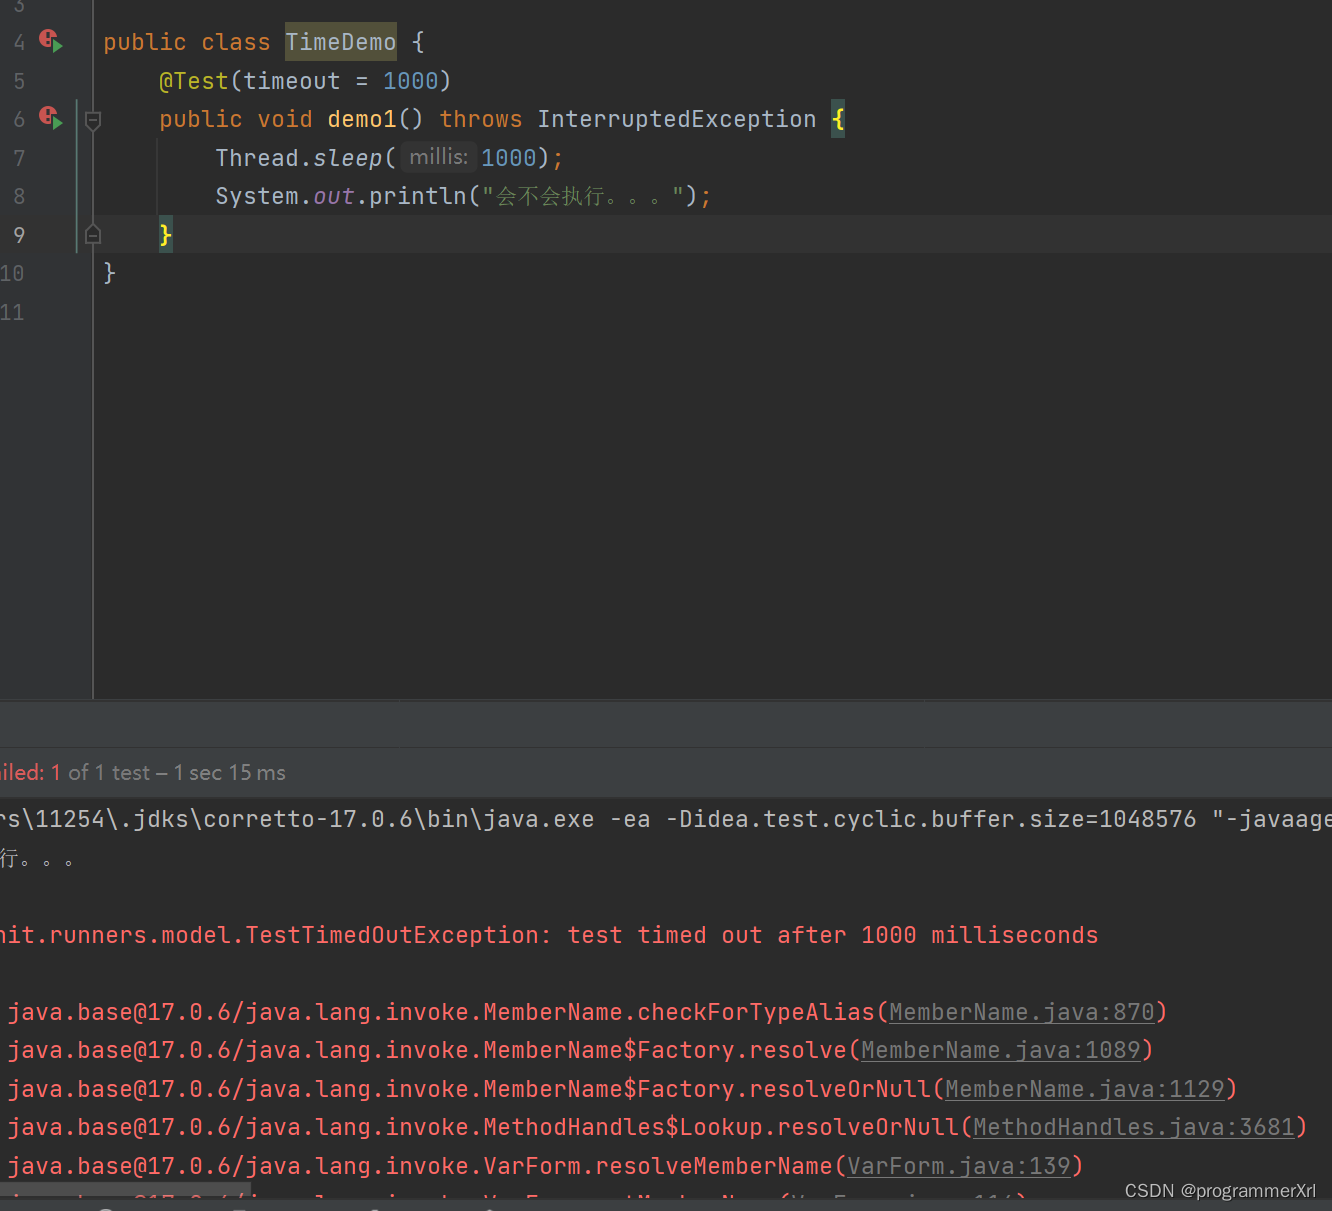Select line number 10 in the gutter
Image resolution: width=1332 pixels, height=1211 pixels.
coord(12,273)
